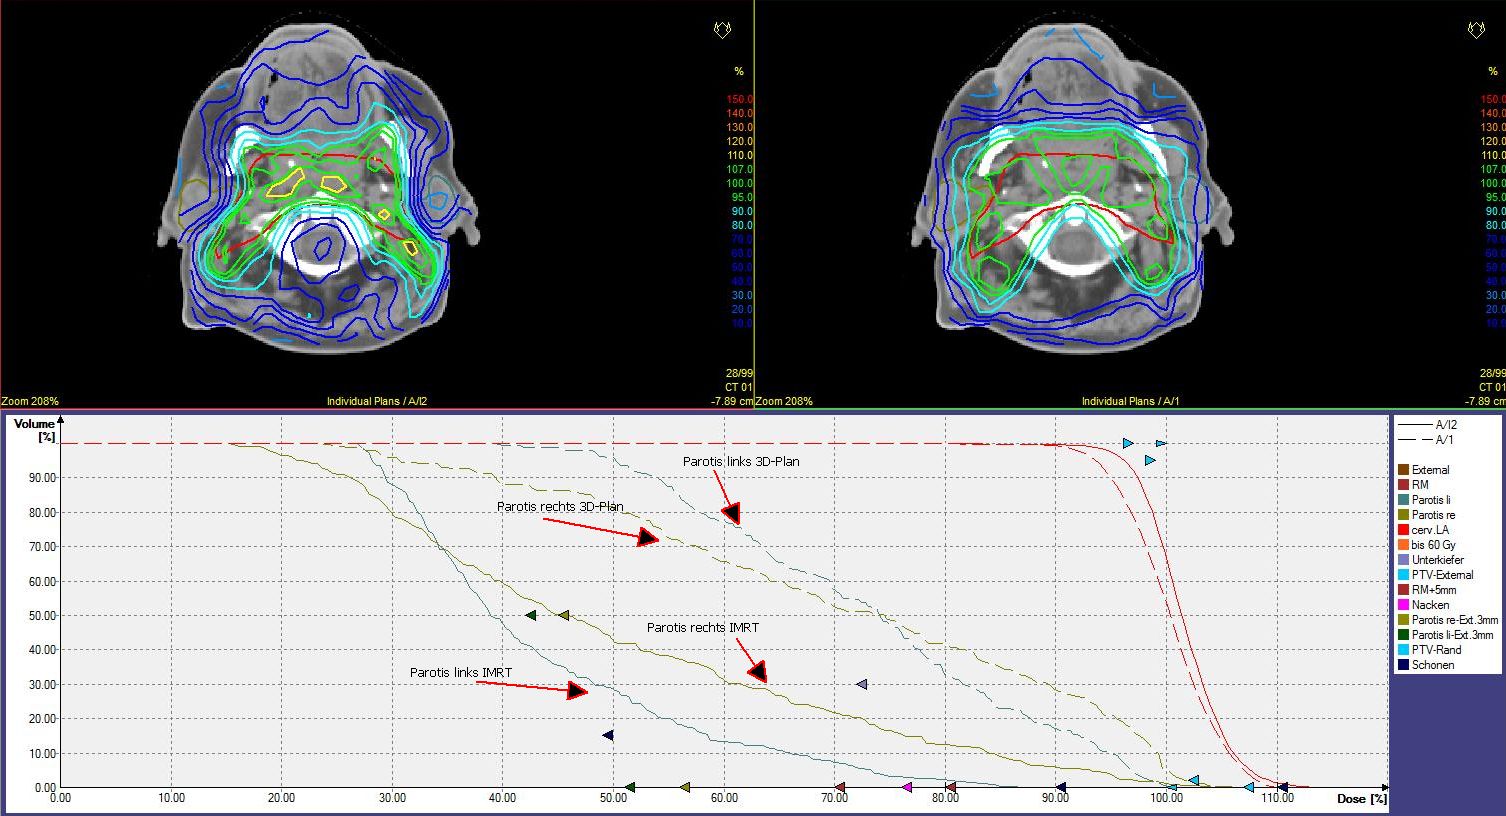Screen dimensions: 1506x816
Task: Click the red cerv.LA color swatch
Action: coord(1403,530)
